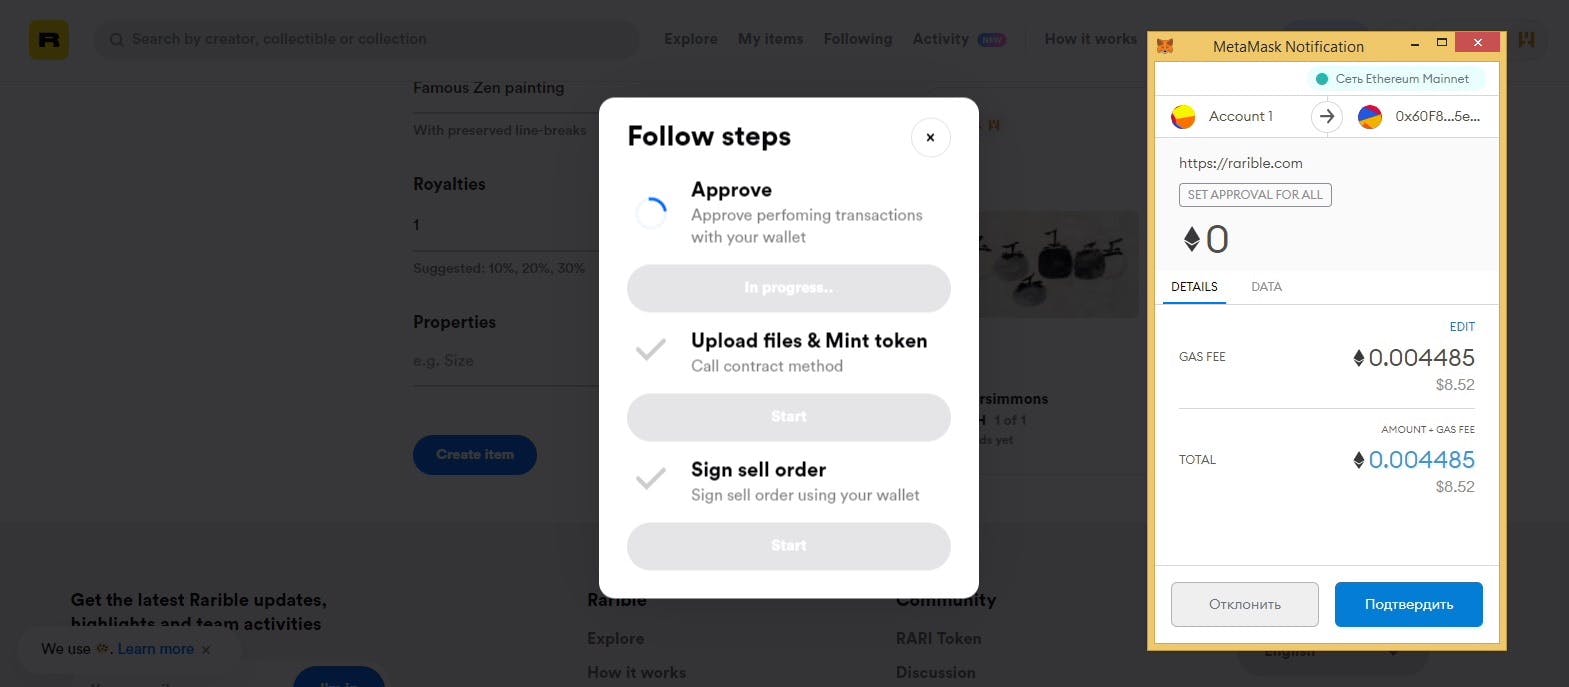Close the Follow steps dialog
This screenshot has height=687, width=1569.
pos(930,137)
